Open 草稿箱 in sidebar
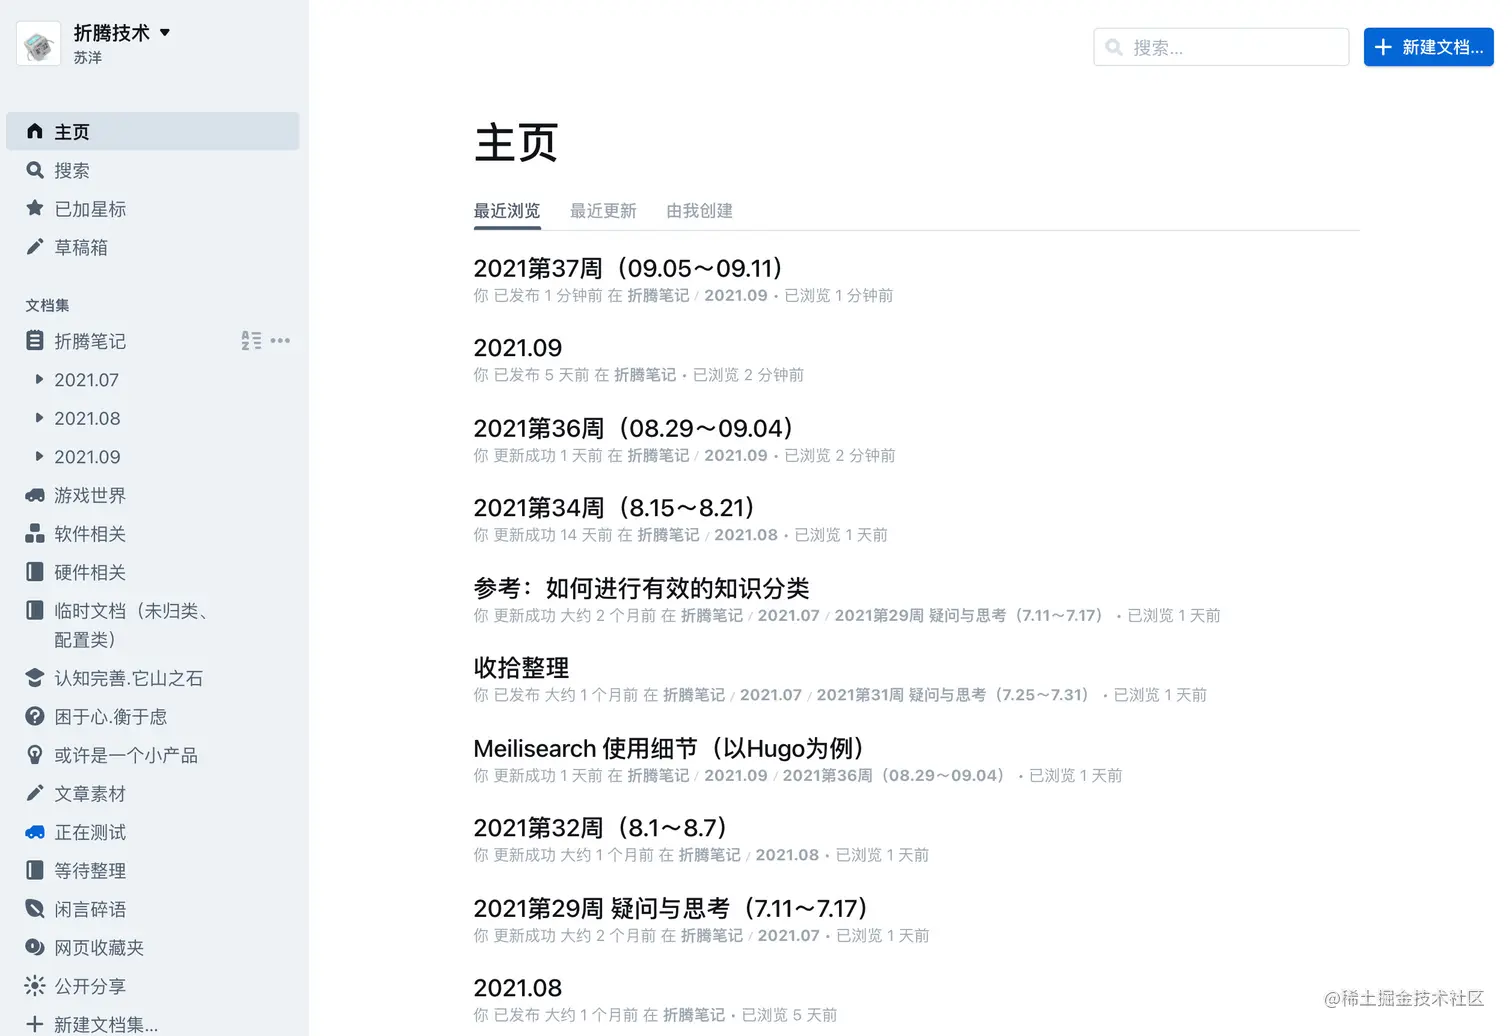This screenshot has width=1512, height=1036. pyautogui.click(x=81, y=247)
